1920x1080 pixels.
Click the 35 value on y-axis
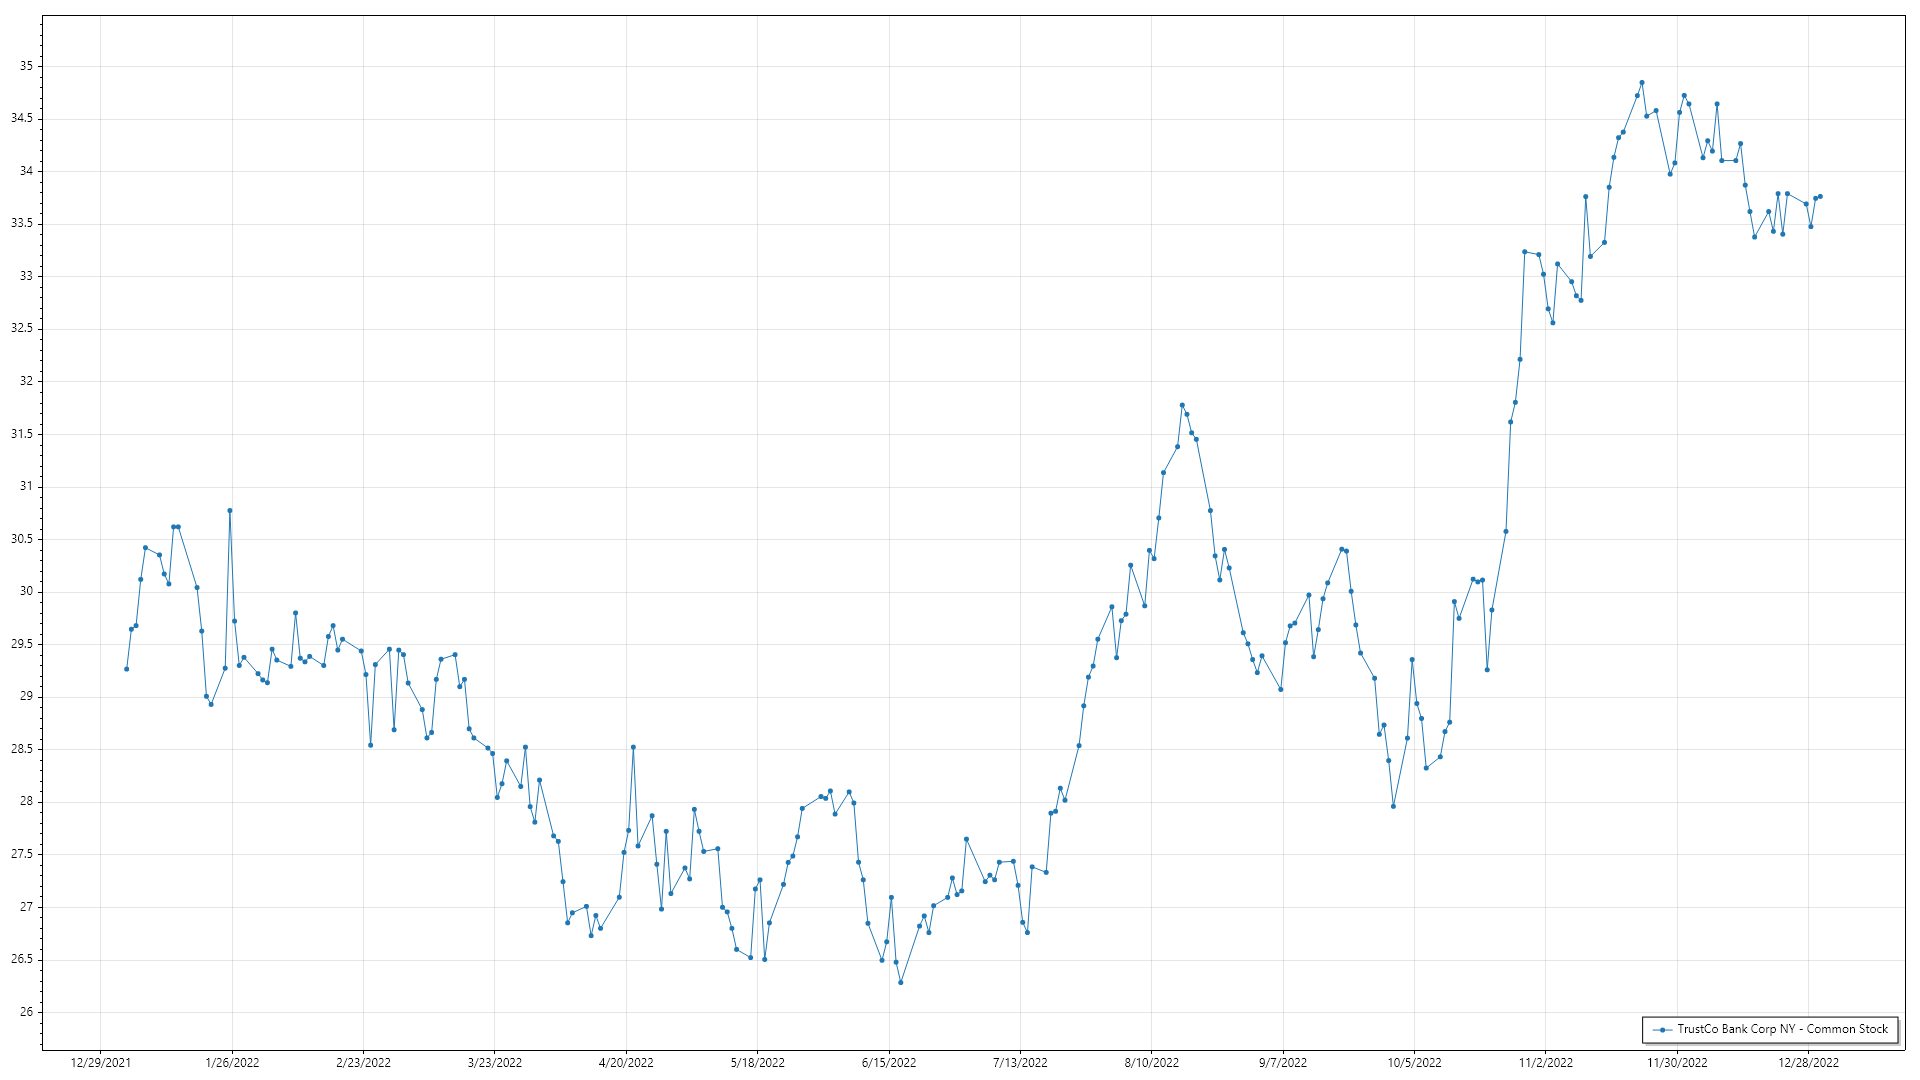coord(26,66)
